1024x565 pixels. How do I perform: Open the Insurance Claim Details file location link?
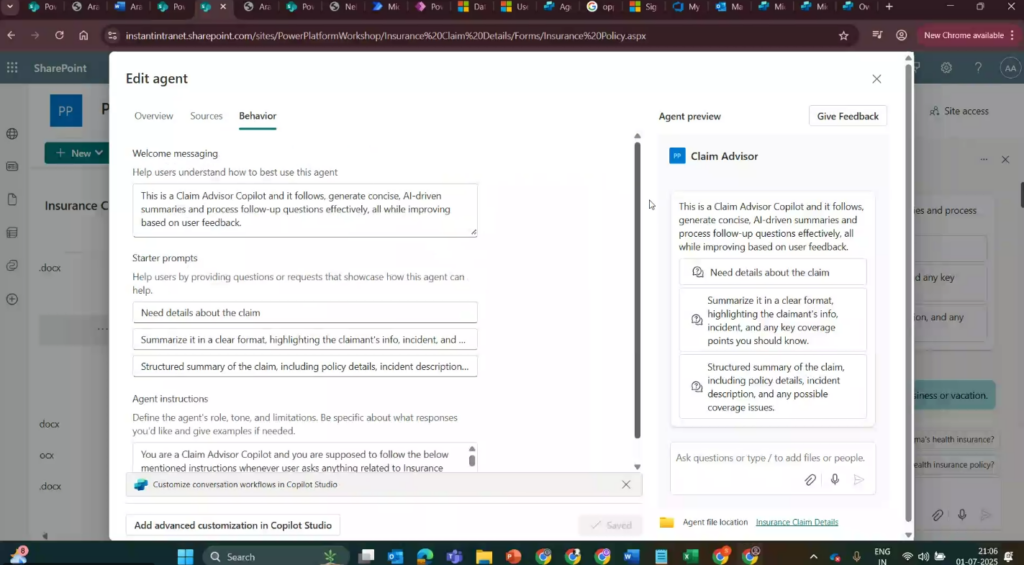point(797,522)
